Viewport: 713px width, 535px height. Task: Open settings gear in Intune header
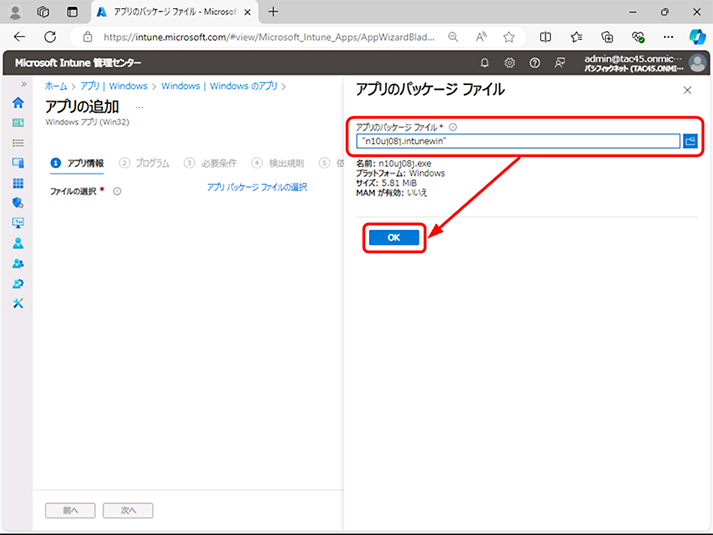[x=510, y=63]
